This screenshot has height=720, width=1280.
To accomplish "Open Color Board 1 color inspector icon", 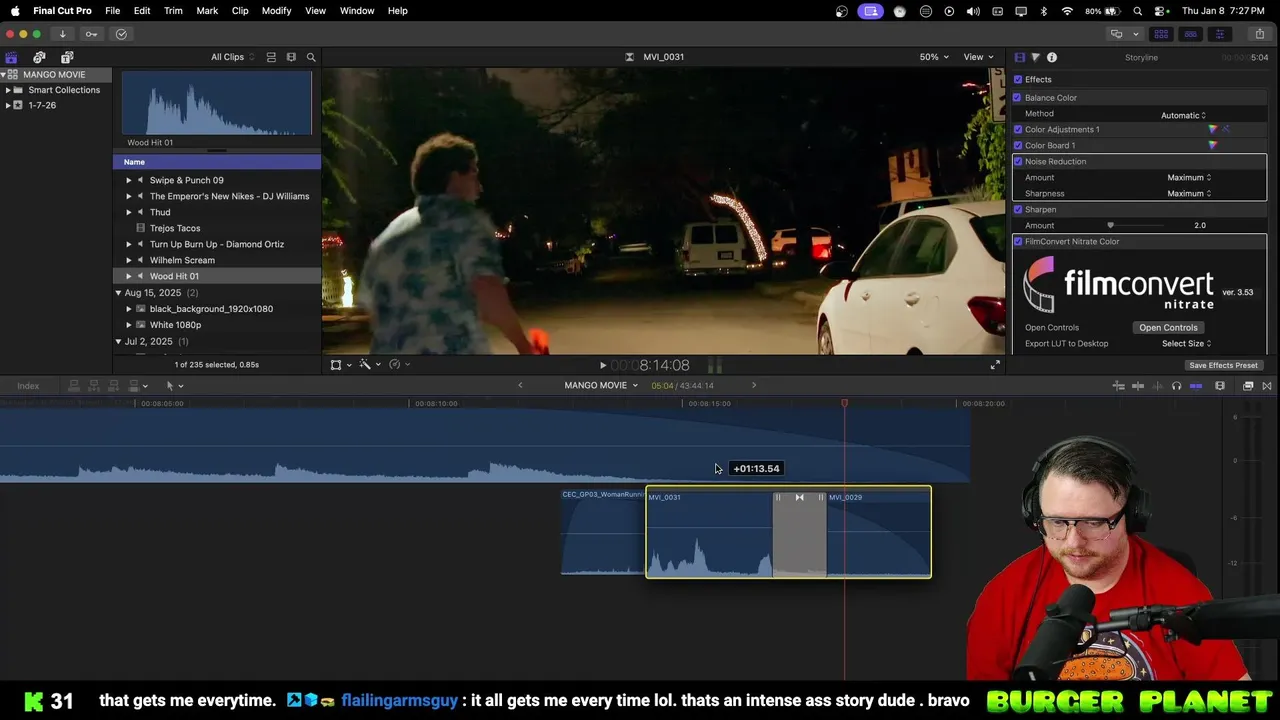I will pos(1213,145).
